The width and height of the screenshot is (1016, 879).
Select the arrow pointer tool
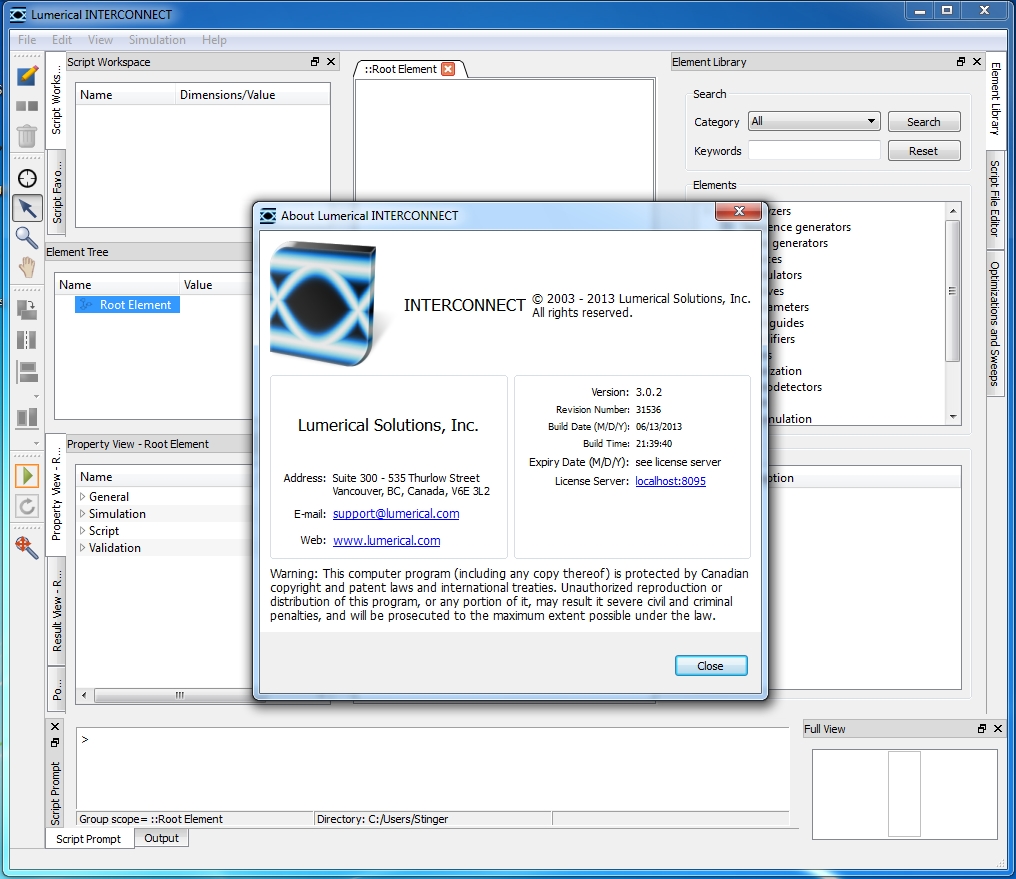[x=27, y=208]
